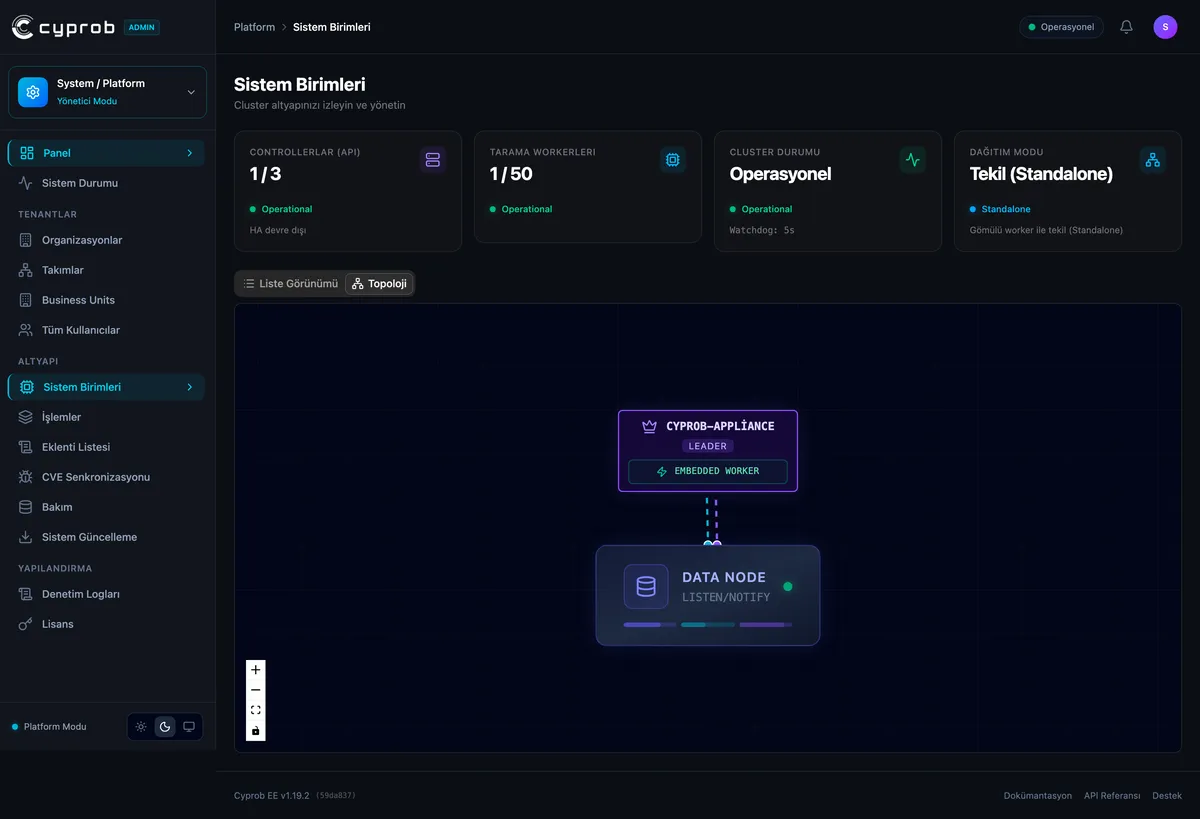Click the LEADER badge
Viewport: 1200px width, 819px height.
click(x=708, y=446)
